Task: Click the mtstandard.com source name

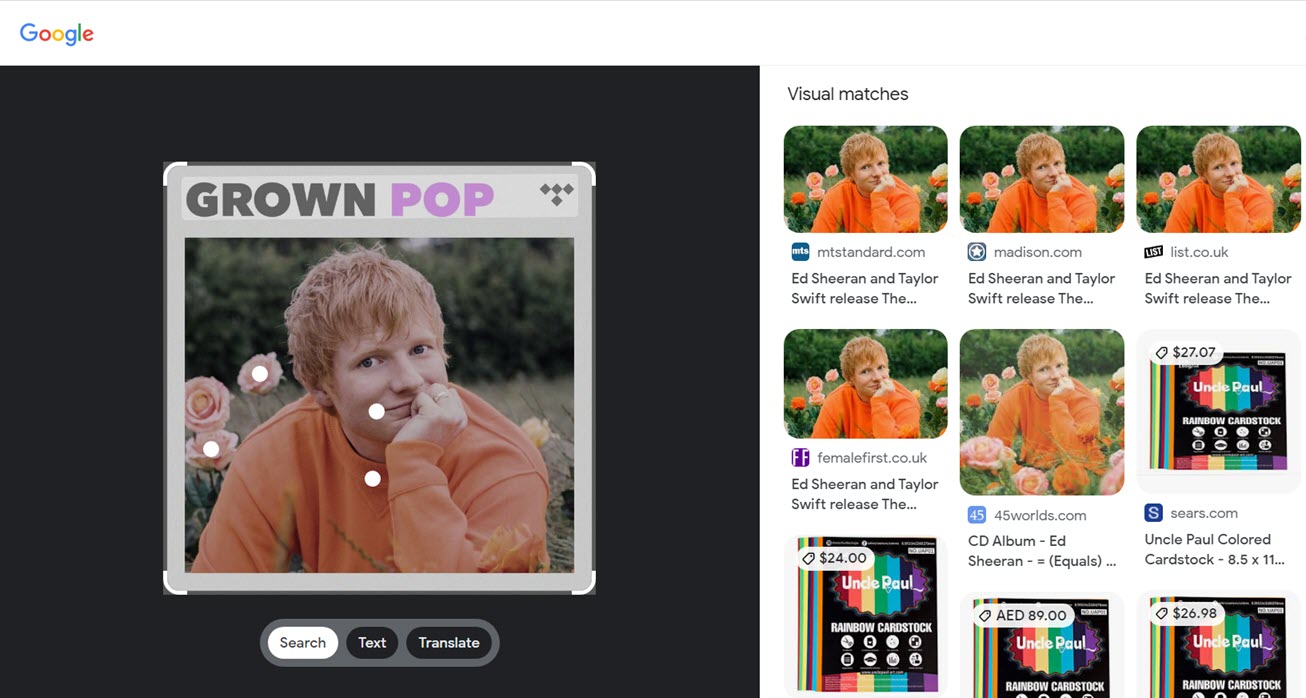Action: [x=871, y=252]
